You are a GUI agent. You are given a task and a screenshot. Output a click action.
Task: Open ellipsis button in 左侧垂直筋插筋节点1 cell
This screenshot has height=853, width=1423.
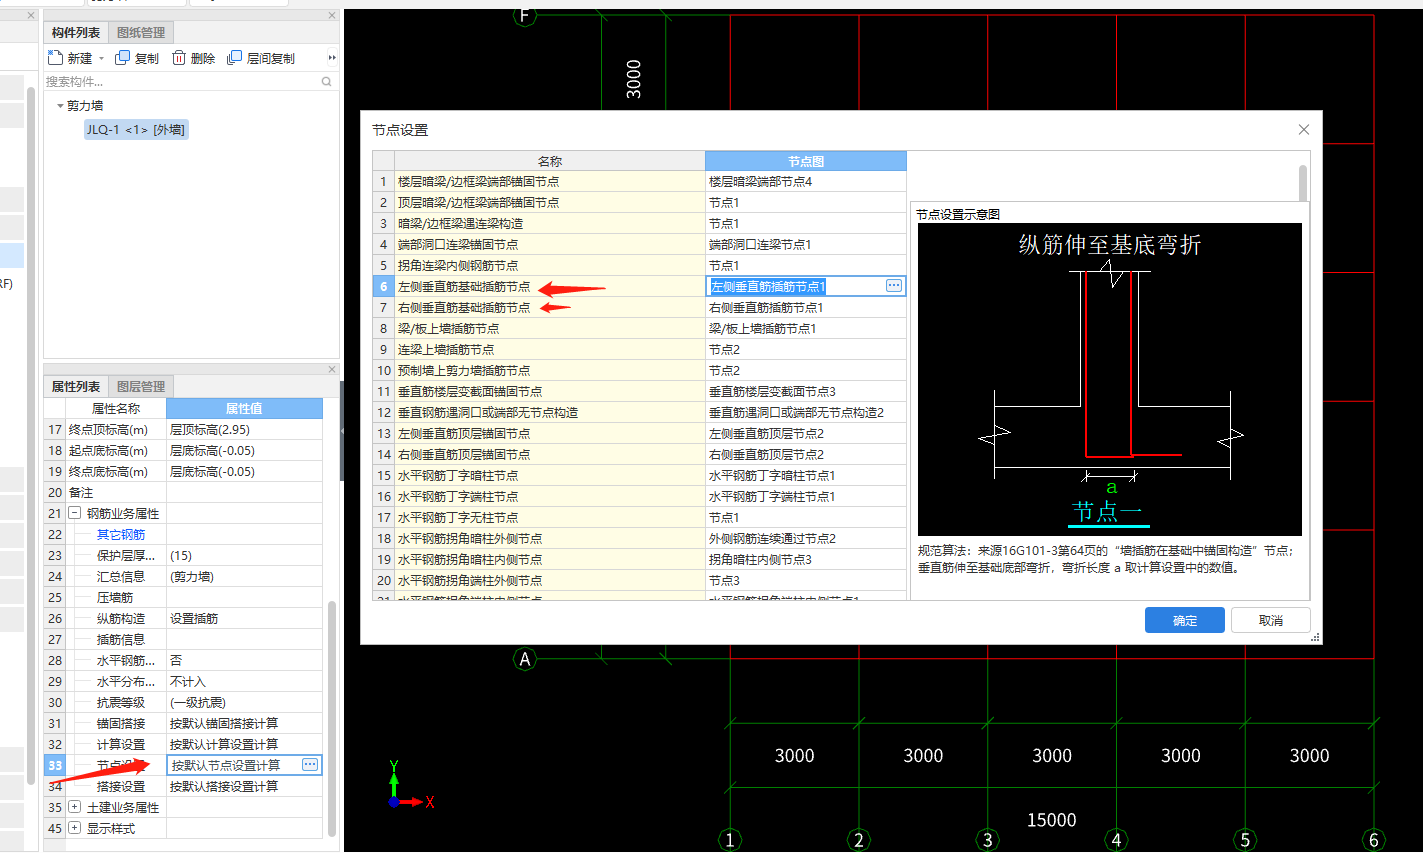point(894,286)
